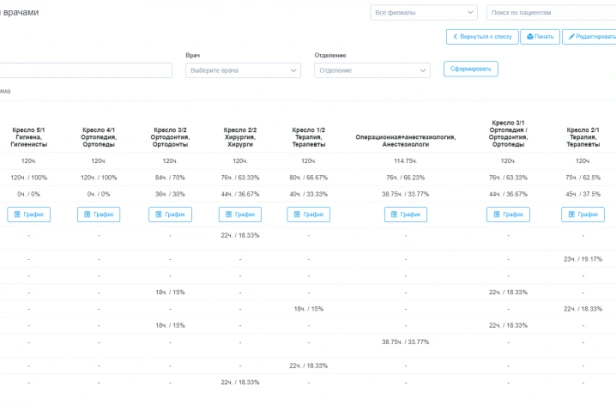Open График for Кресло 3/2 Ортодонтия
616x405 pixels.
(x=169, y=214)
